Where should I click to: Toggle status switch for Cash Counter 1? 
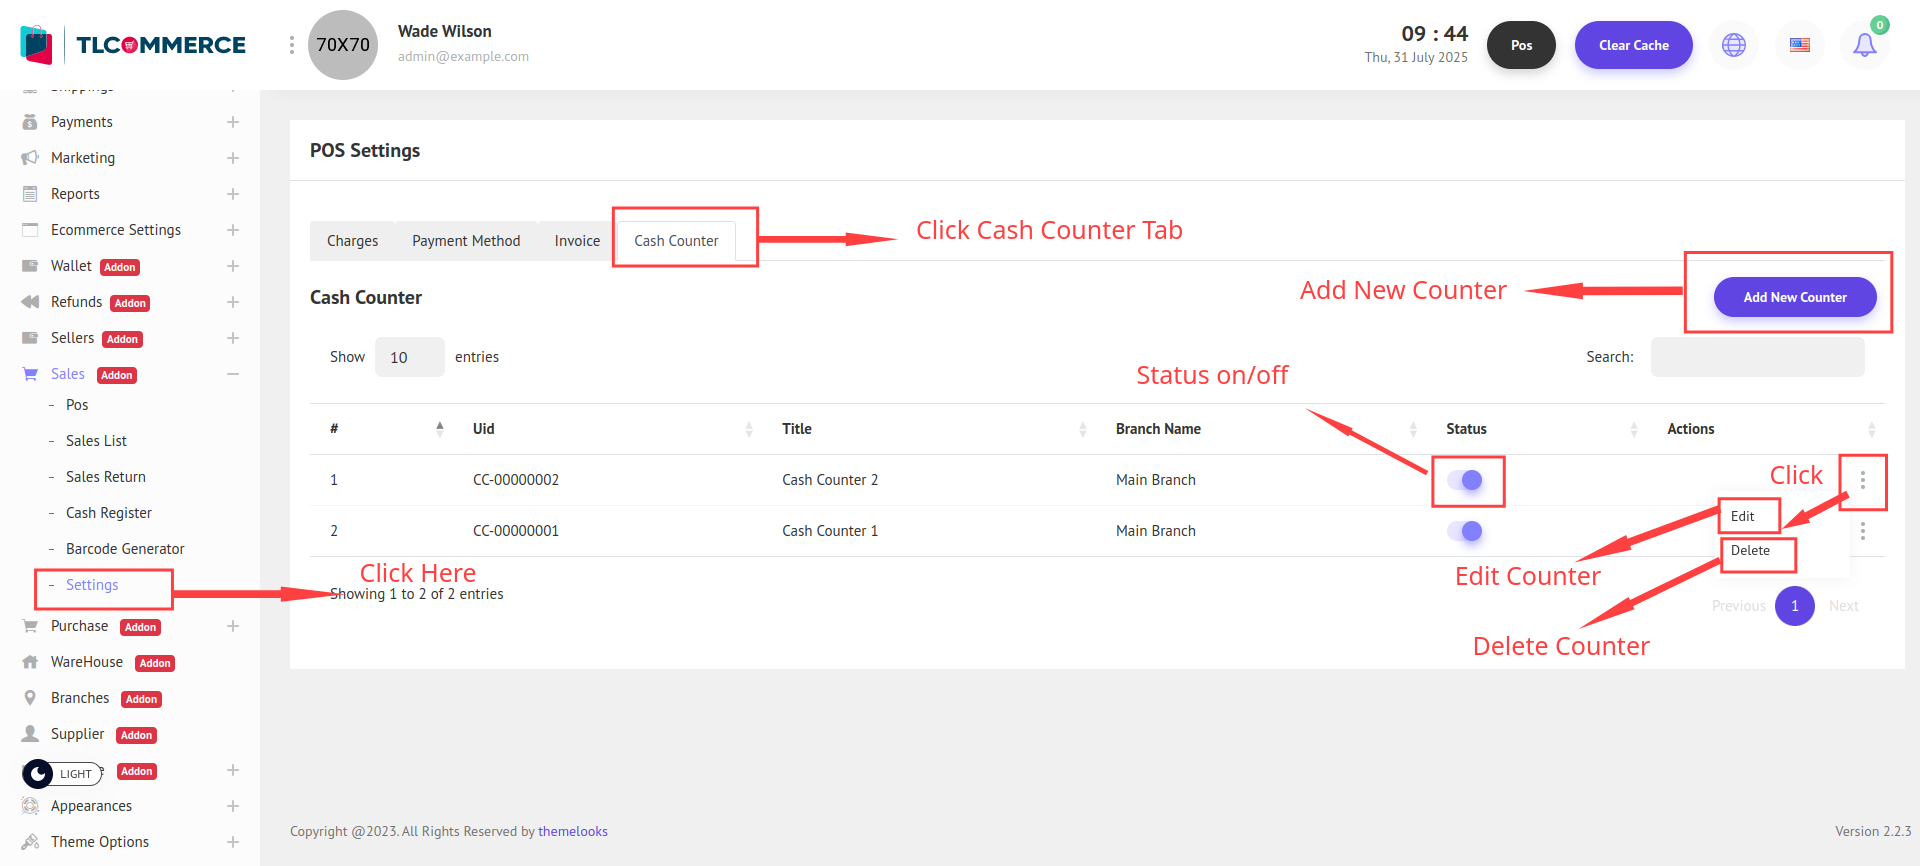tap(1465, 531)
